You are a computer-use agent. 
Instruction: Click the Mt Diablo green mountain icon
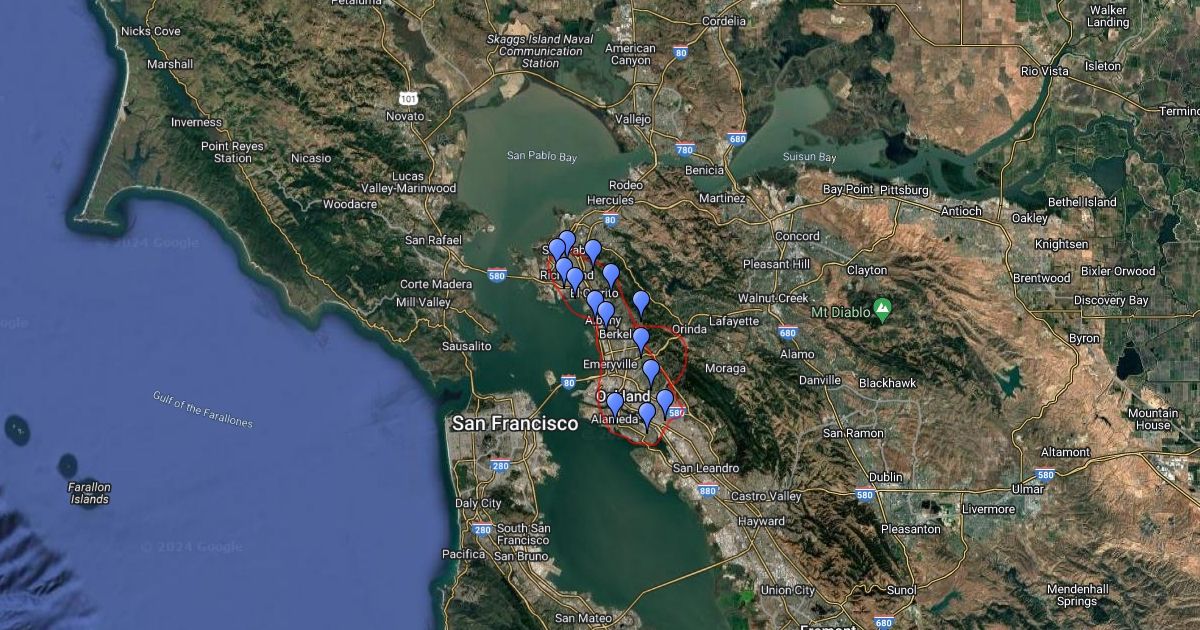pos(882,308)
